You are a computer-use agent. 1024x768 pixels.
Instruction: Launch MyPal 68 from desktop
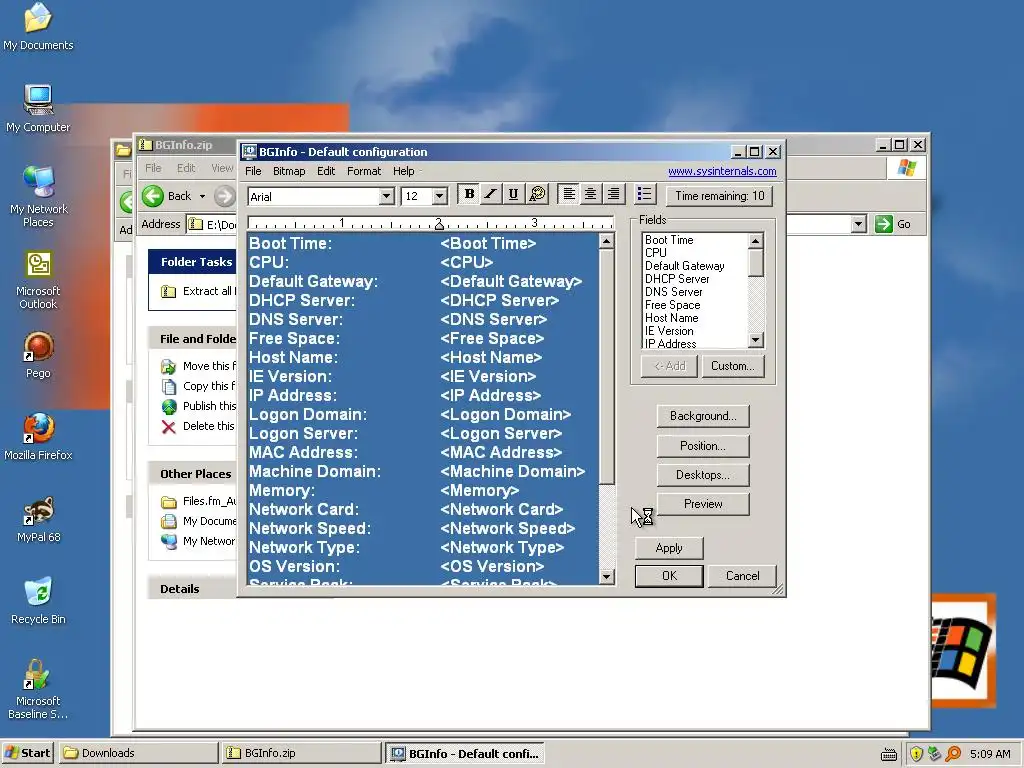click(x=38, y=519)
